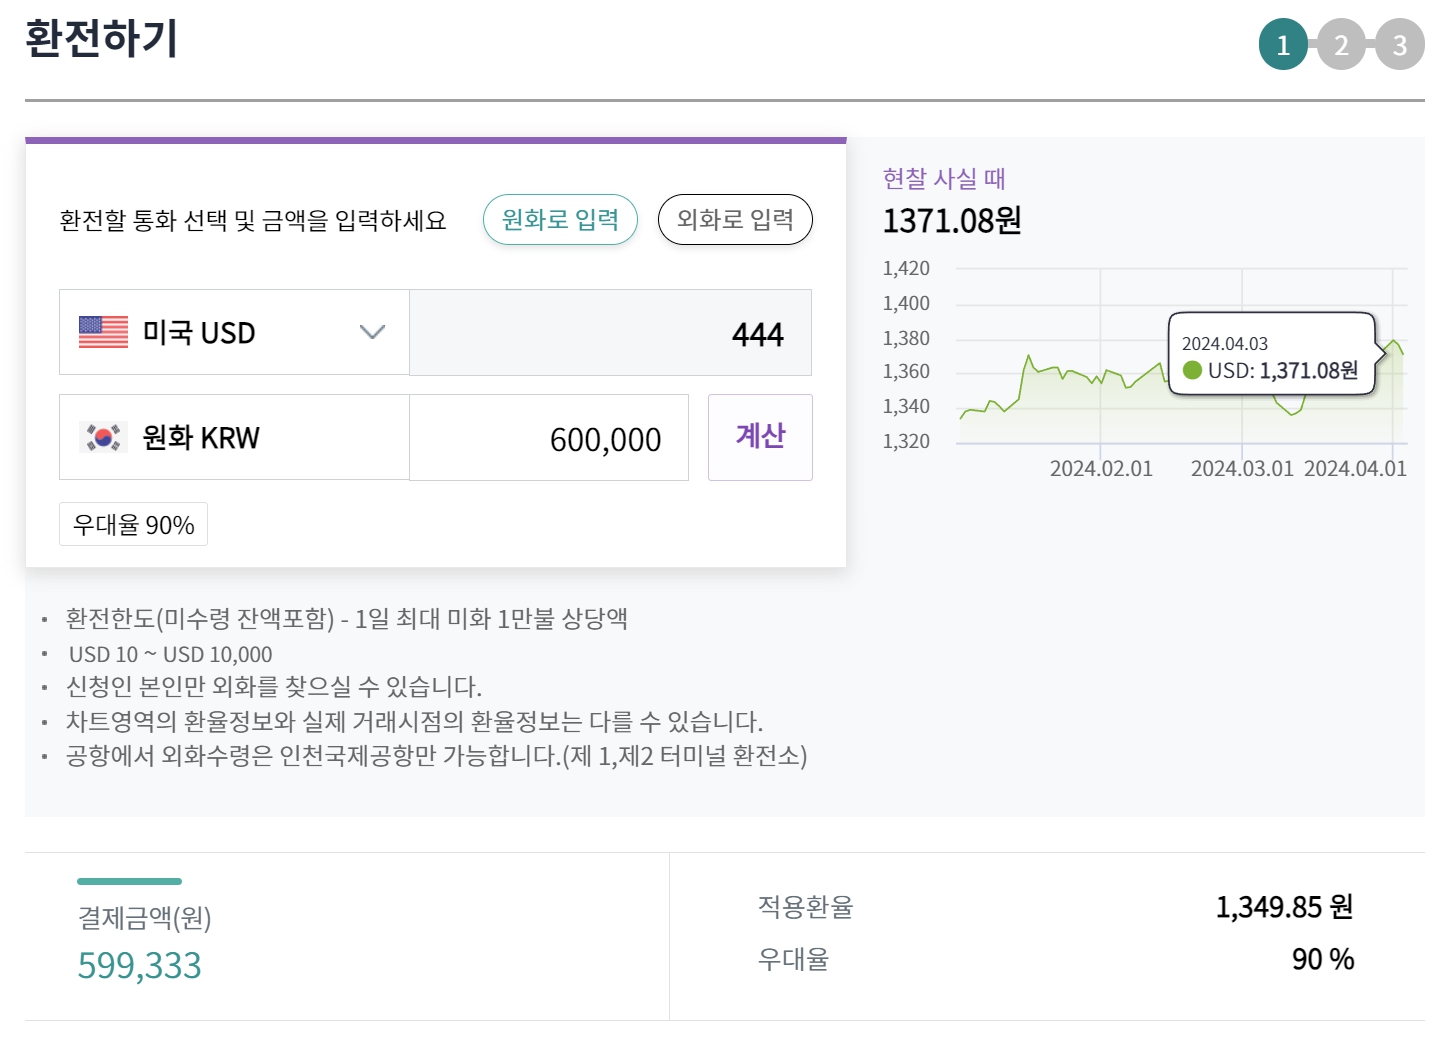1454x1045 pixels.
Task: Select the 원화로 입력 input mode
Action: pyautogui.click(x=560, y=219)
